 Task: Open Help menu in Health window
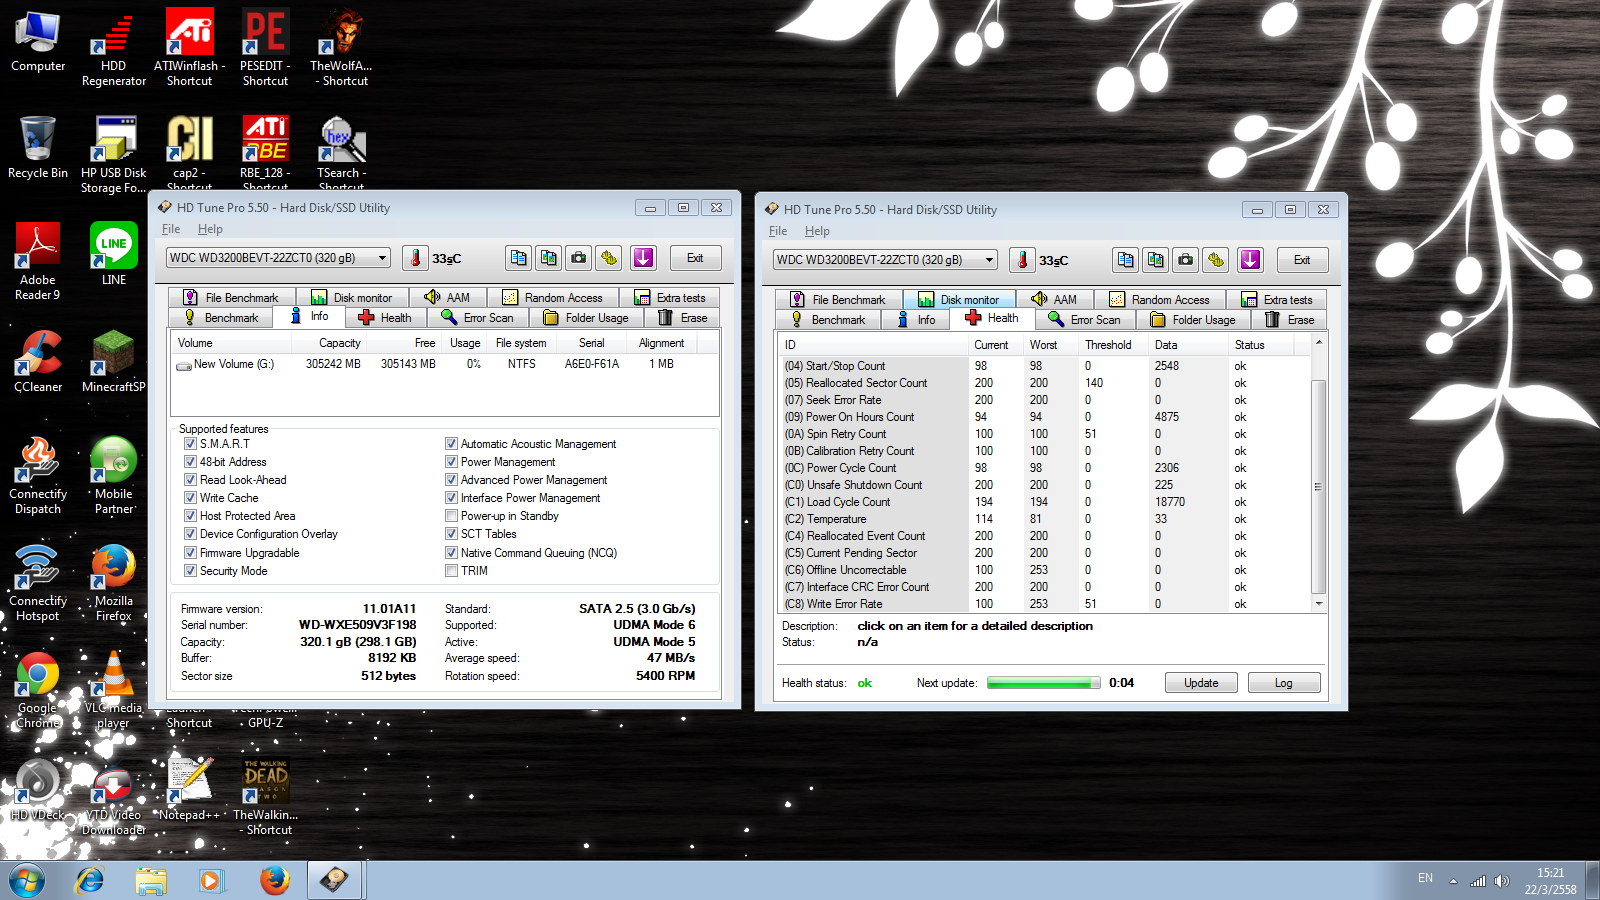click(x=817, y=231)
